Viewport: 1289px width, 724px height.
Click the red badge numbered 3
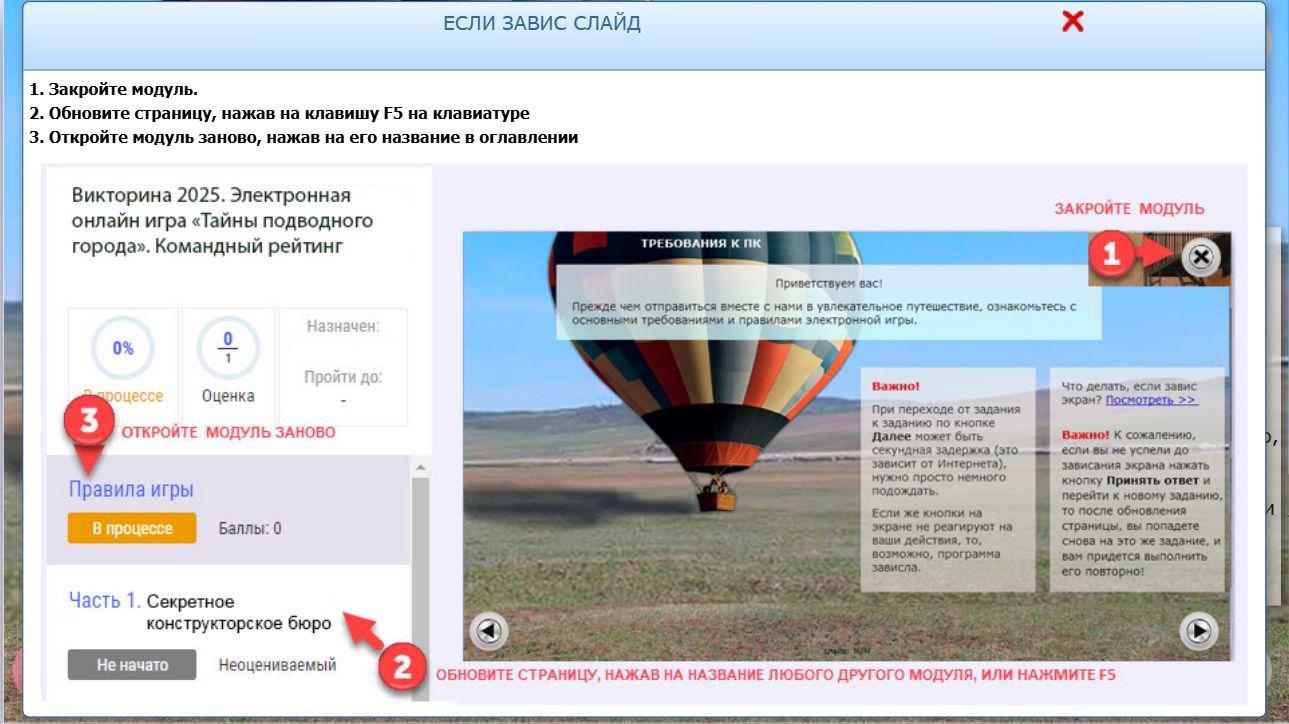pos(88,420)
